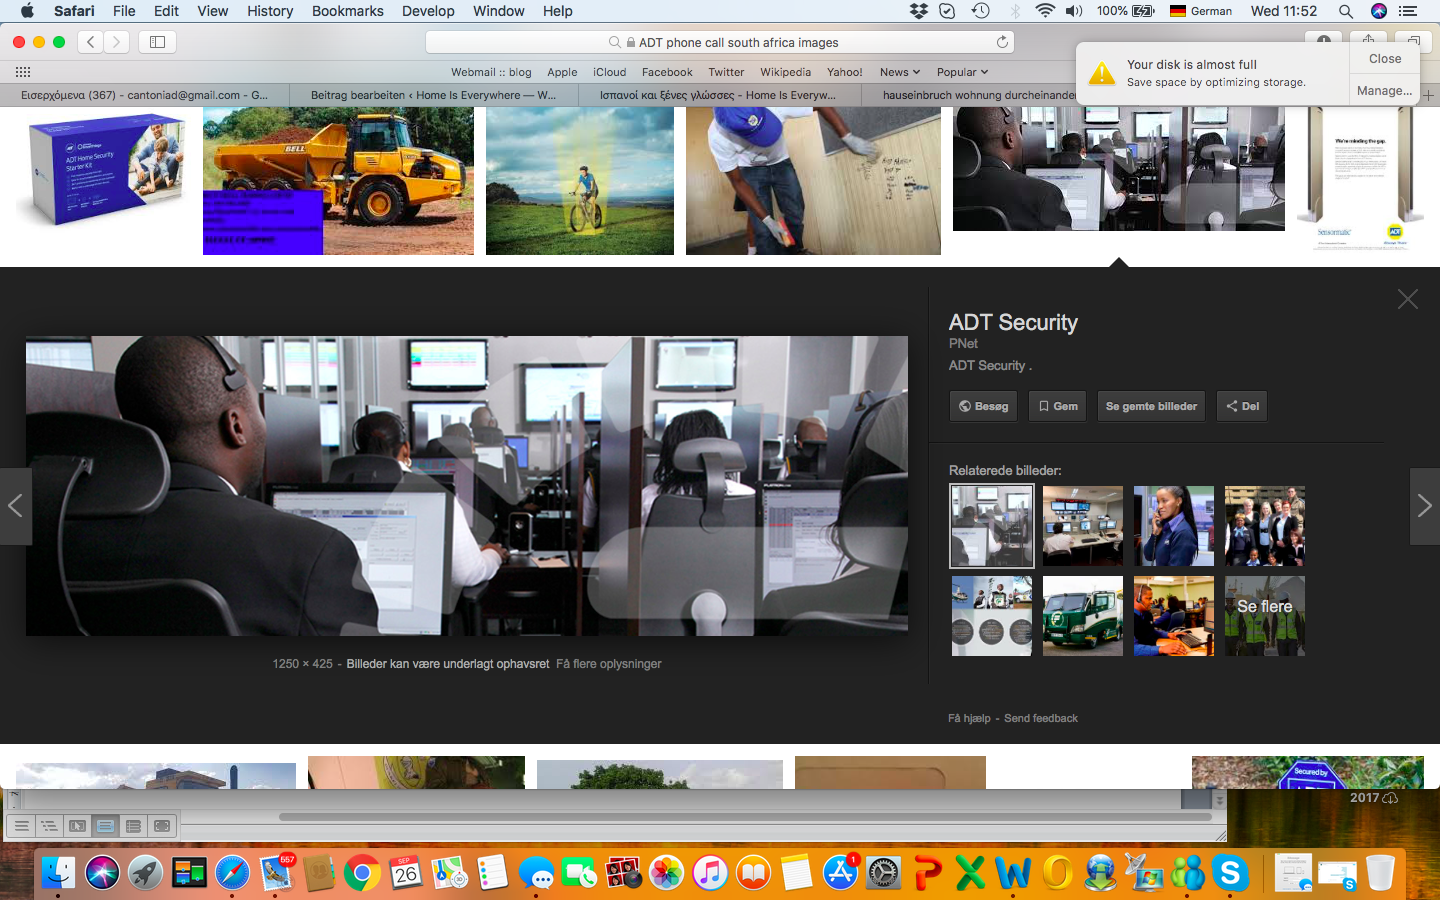This screenshot has height=900, width=1440.
Task: Toggle the Safari sidebar button
Action: coord(157,42)
